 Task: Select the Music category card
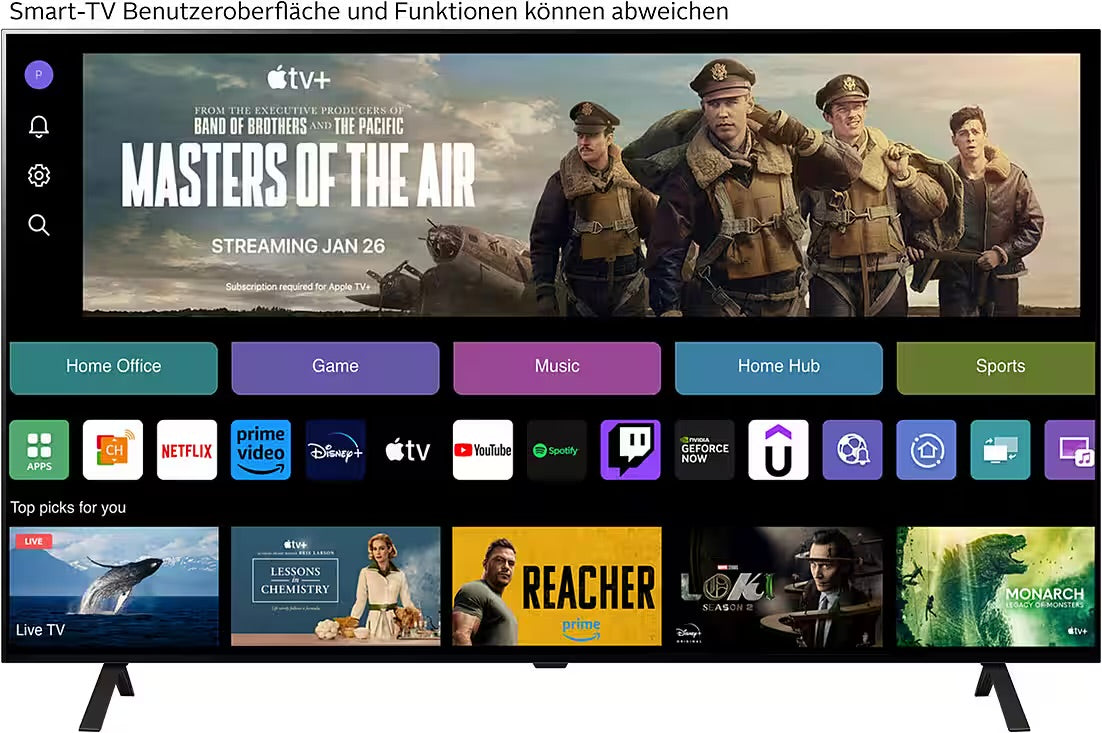click(x=557, y=367)
